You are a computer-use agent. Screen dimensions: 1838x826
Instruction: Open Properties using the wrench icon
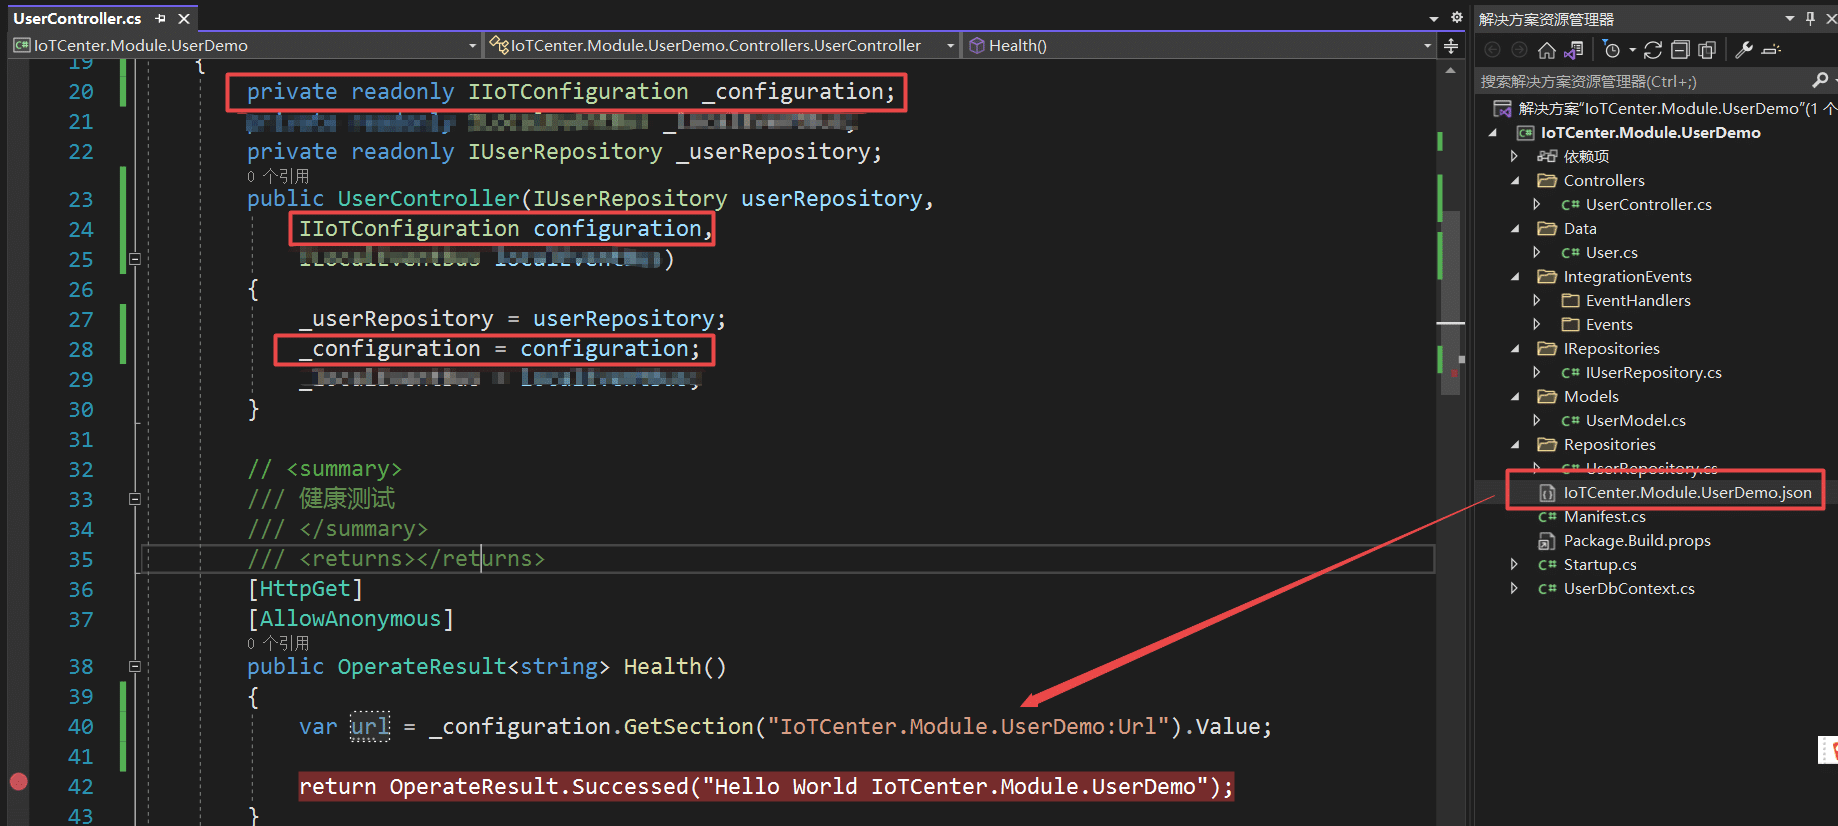1744,50
